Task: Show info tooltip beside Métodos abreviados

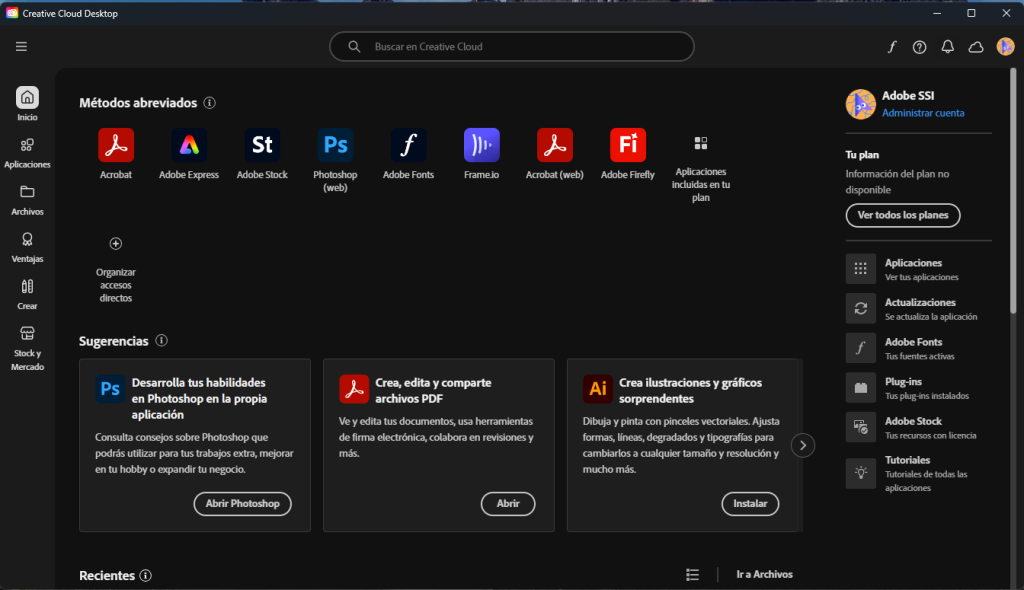Action: pos(209,103)
